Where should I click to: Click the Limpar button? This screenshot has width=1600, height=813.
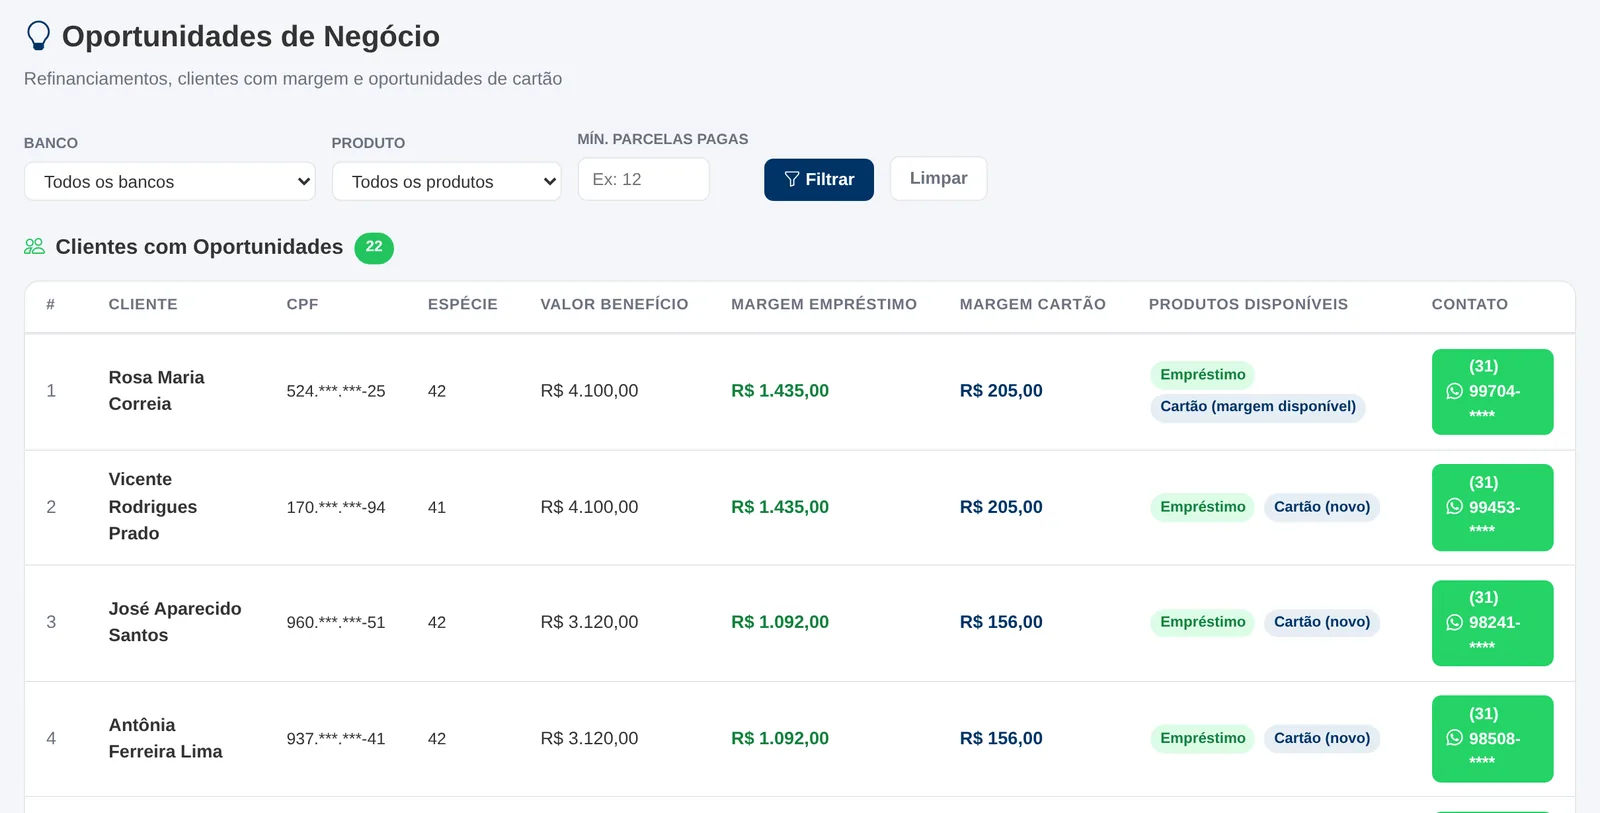pyautogui.click(x=938, y=178)
